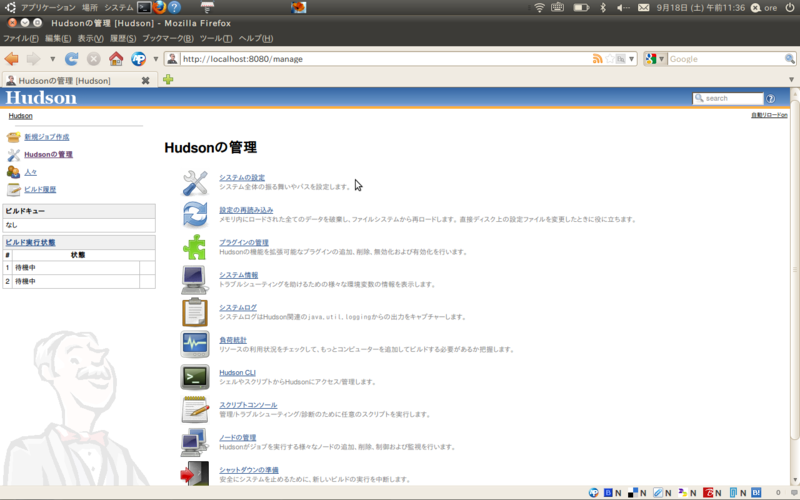This screenshot has height=500, width=800.
Task: Open the 設定の再読み込み link
Action: pos(246,210)
